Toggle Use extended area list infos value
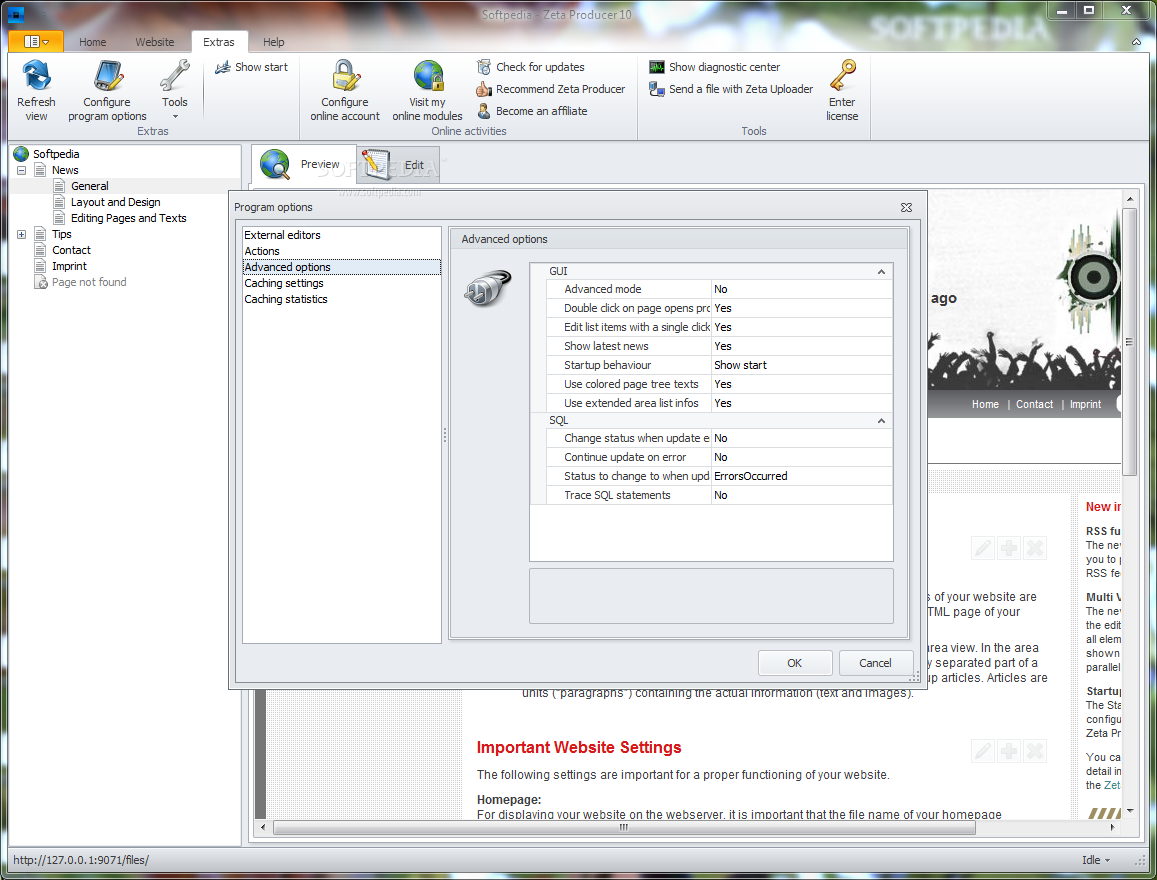Screen dimensions: 1157x880 click(x=801, y=403)
